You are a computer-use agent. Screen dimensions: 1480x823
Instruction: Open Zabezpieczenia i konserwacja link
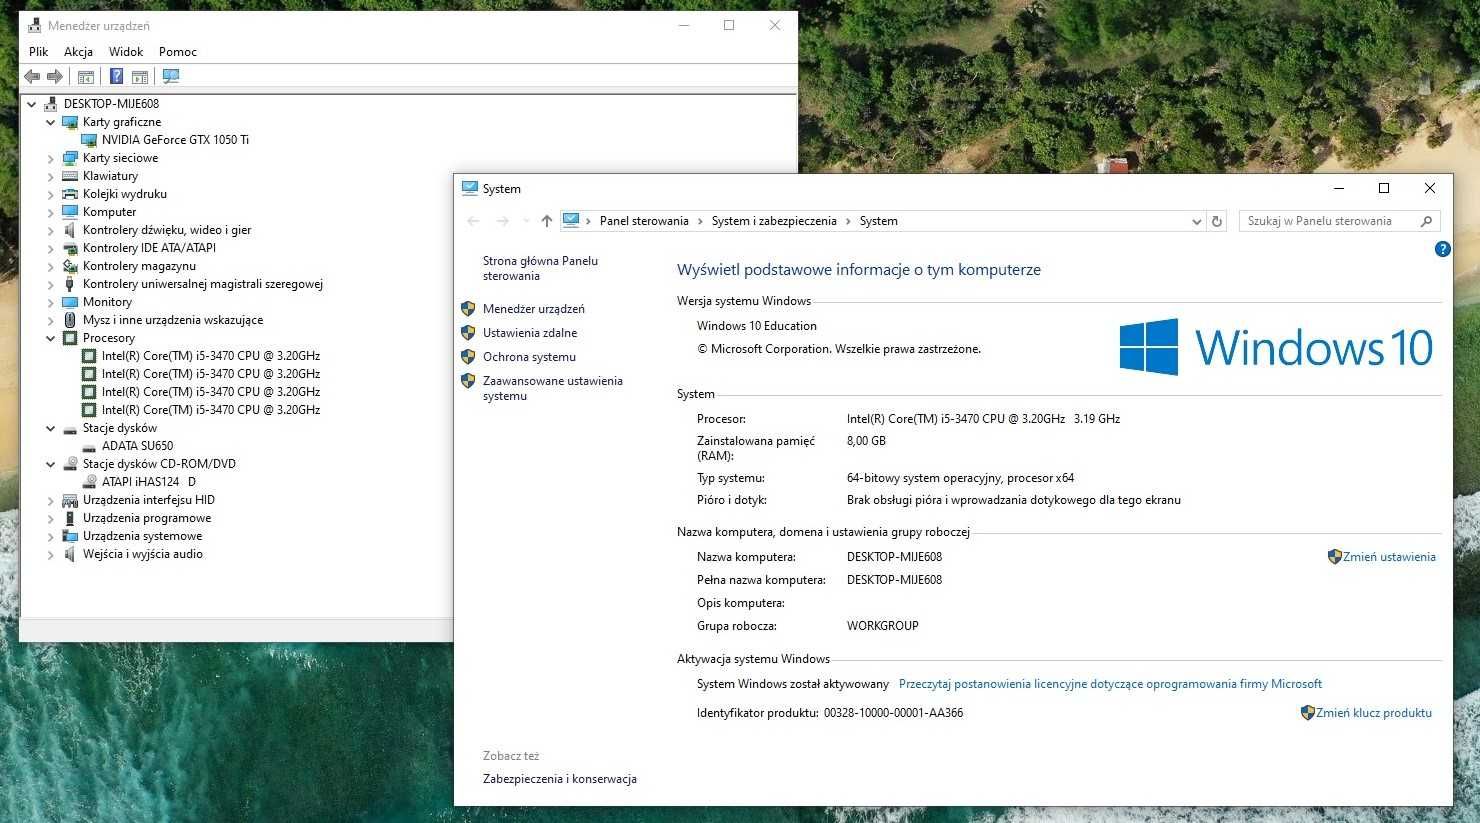pyautogui.click(x=560, y=779)
